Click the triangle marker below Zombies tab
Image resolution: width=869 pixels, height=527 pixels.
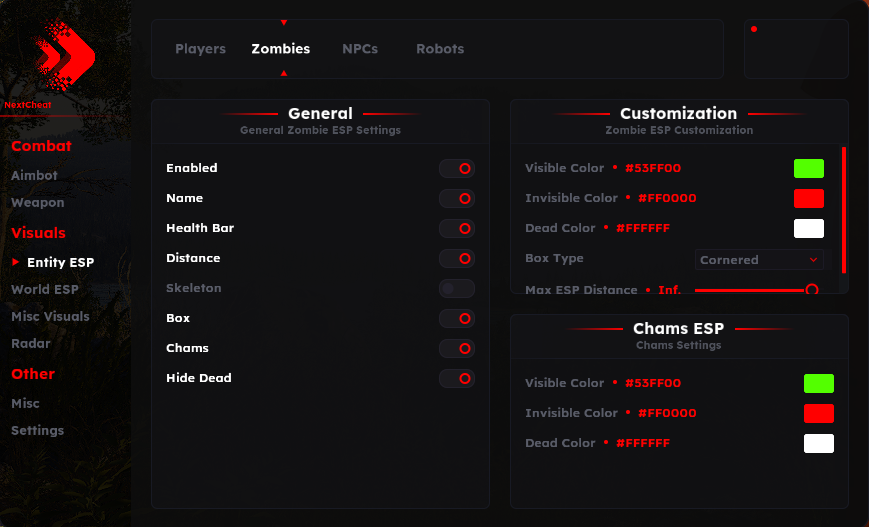284,73
